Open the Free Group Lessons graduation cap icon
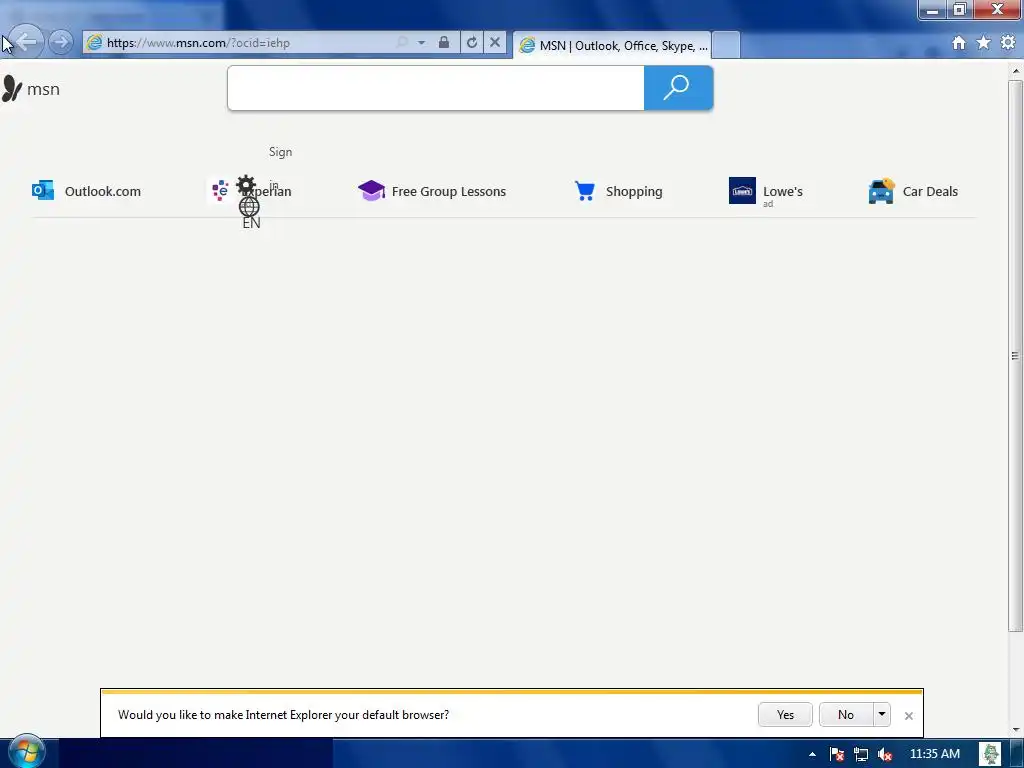 point(372,191)
